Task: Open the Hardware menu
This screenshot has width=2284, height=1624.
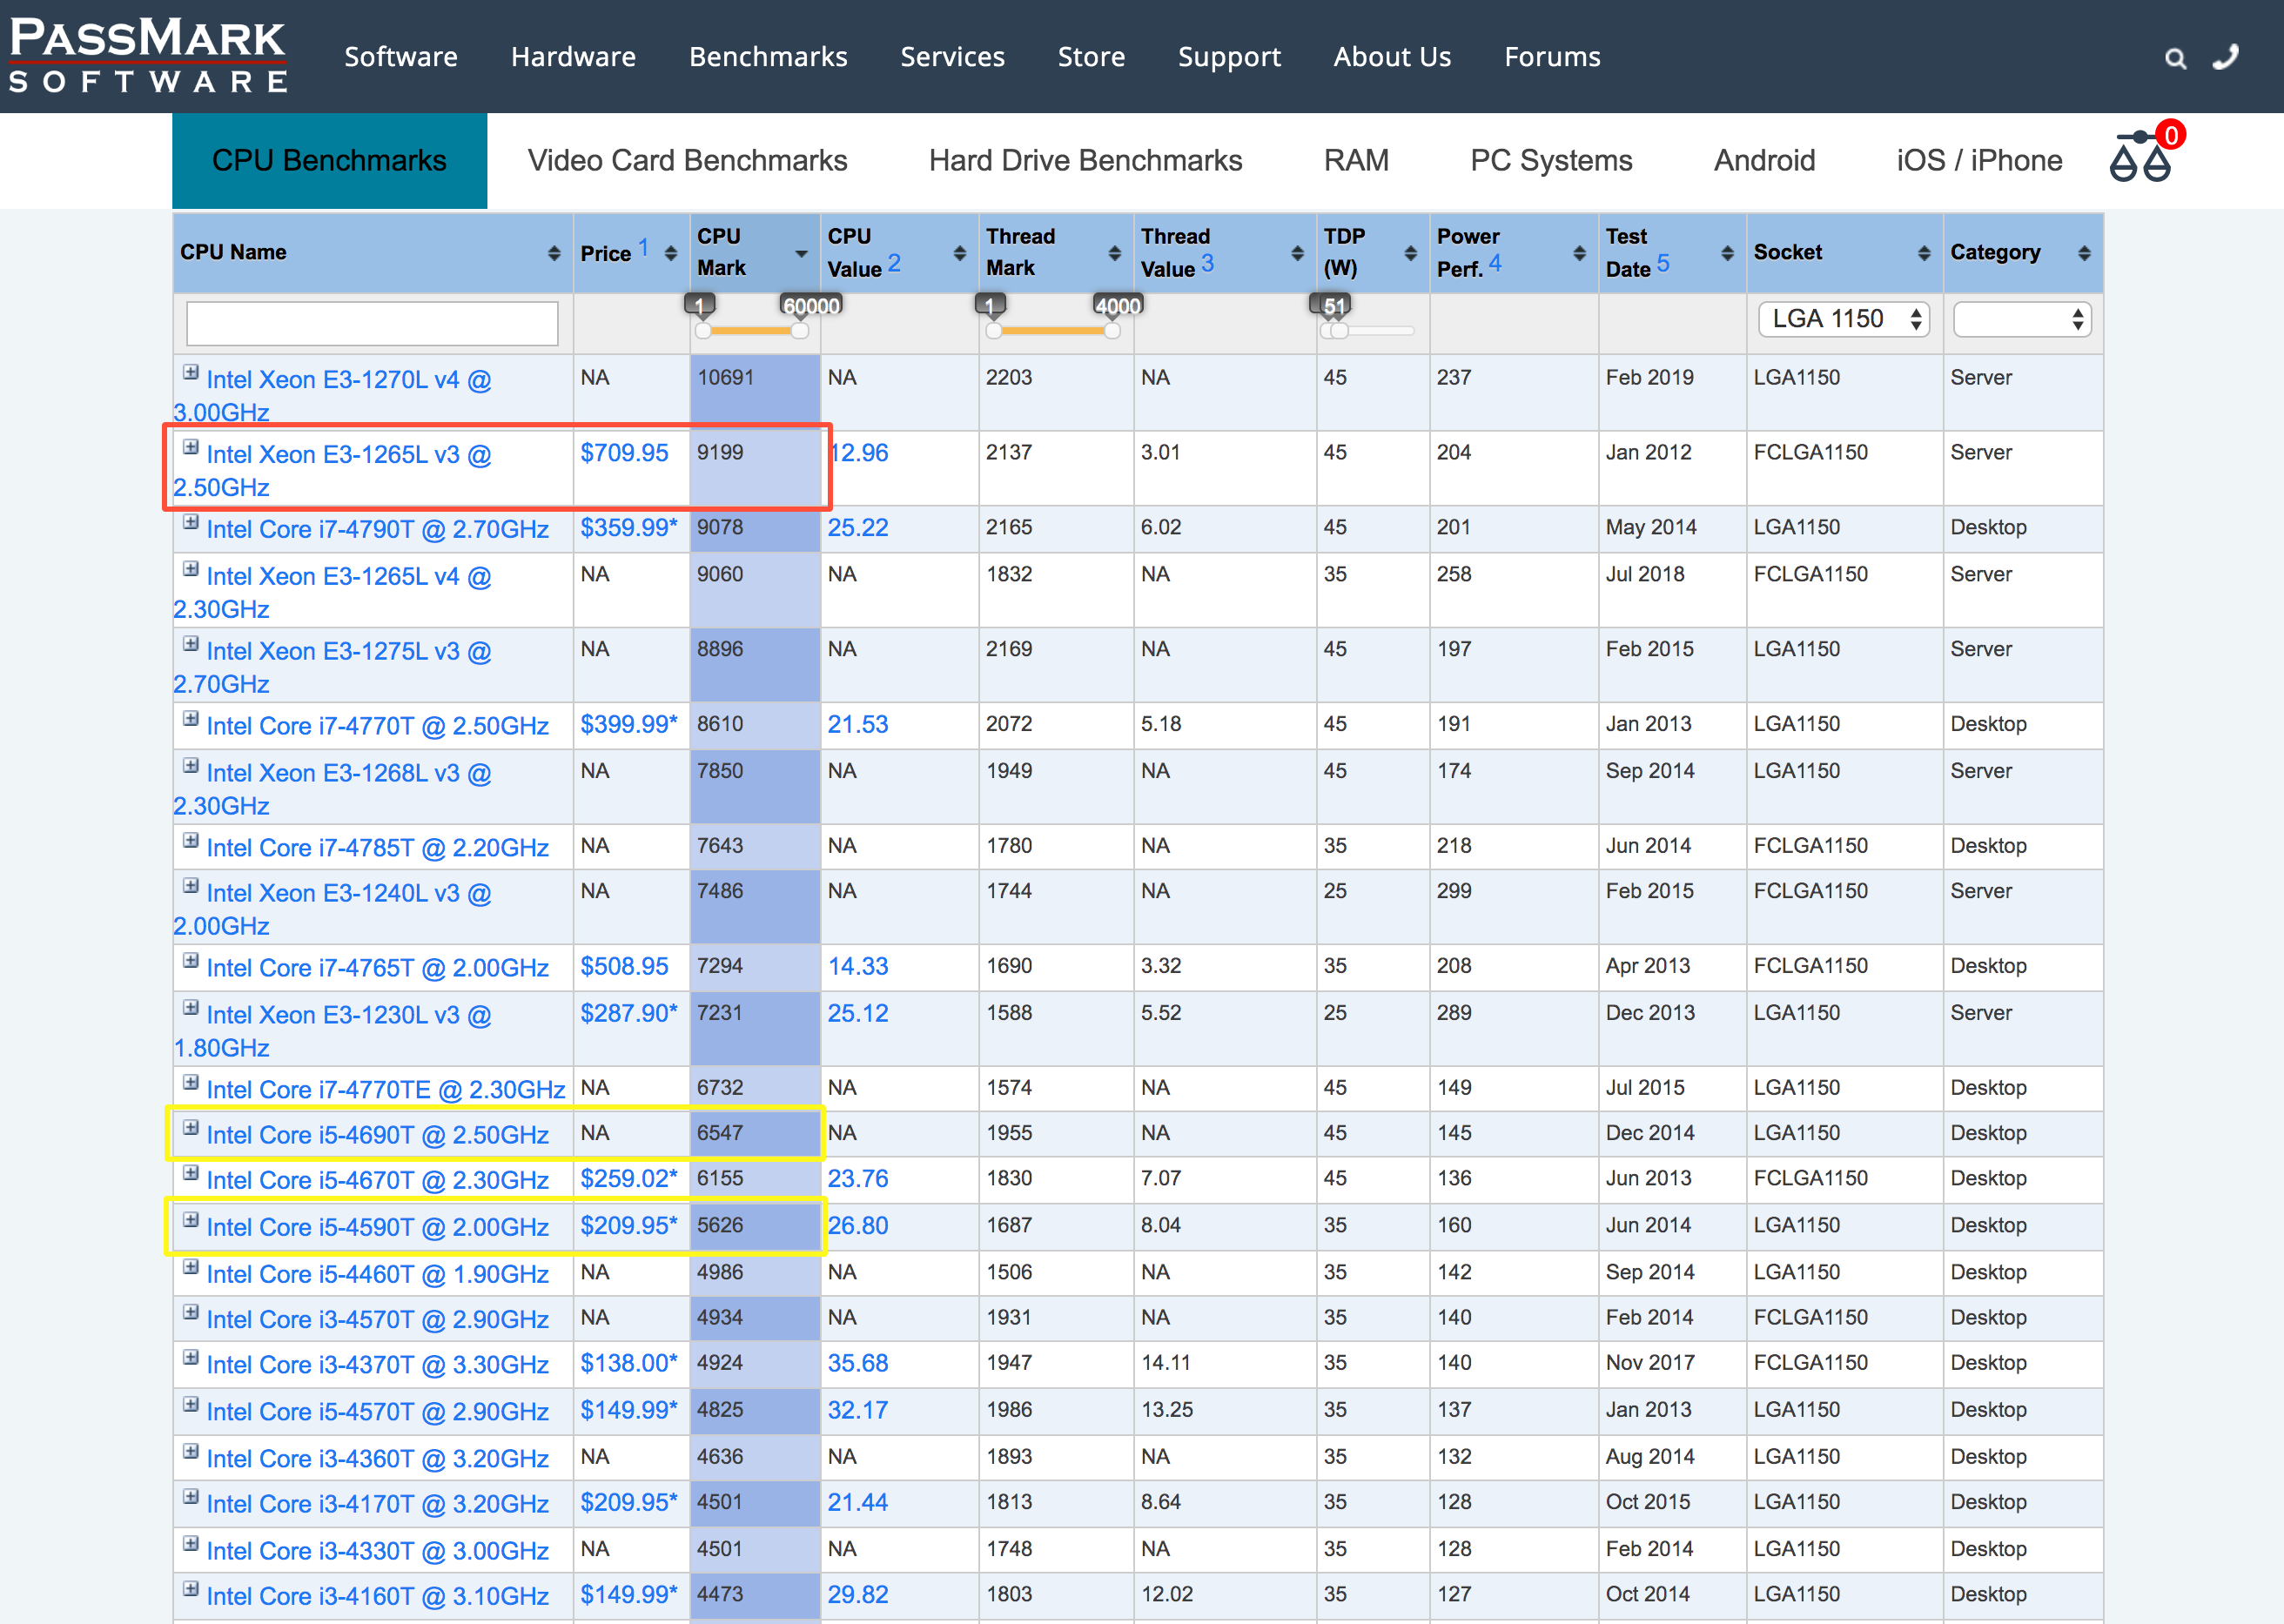Action: (573, 57)
